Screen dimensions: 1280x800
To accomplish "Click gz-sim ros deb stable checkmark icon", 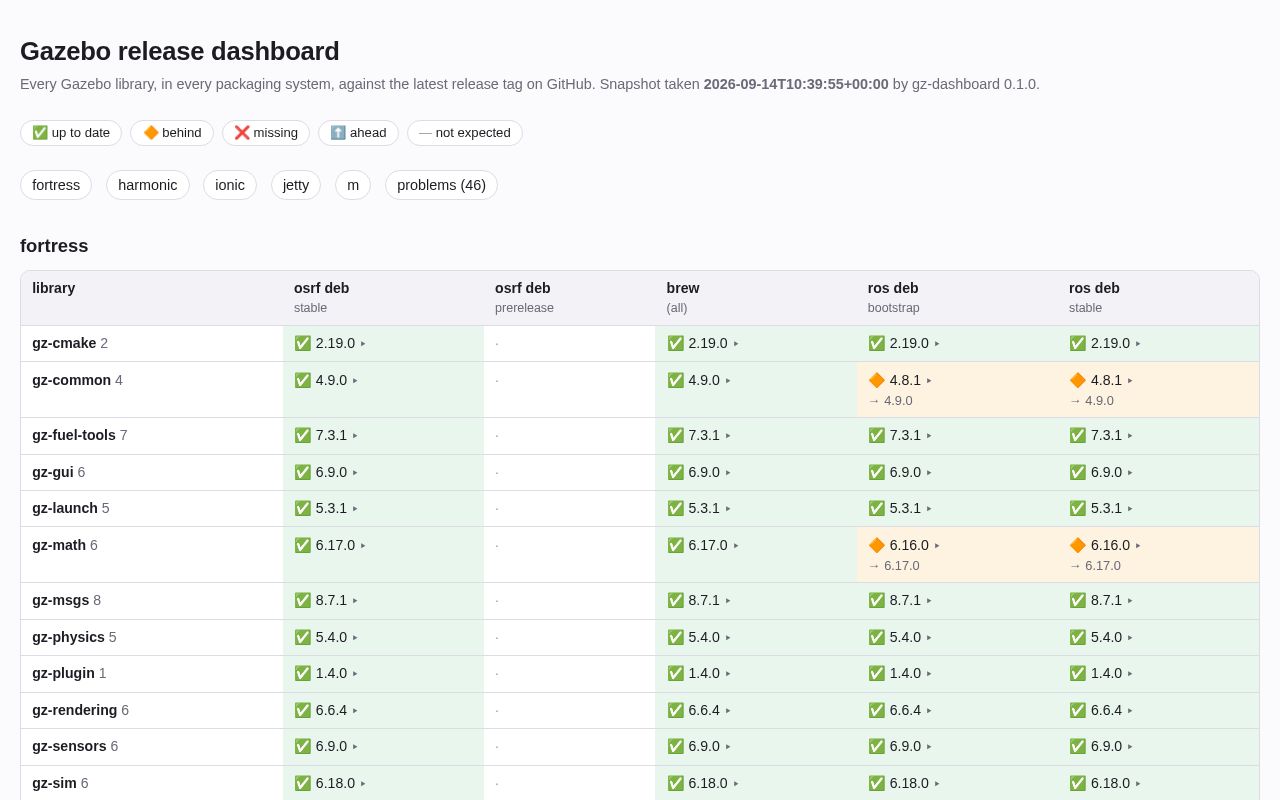I will (1077, 783).
